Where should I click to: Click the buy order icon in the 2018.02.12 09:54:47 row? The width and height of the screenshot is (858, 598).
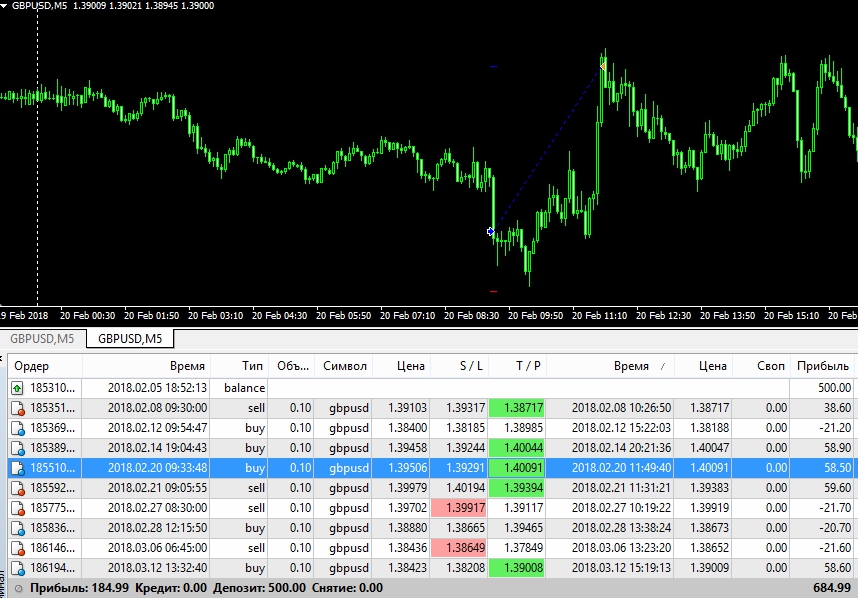click(x=17, y=428)
